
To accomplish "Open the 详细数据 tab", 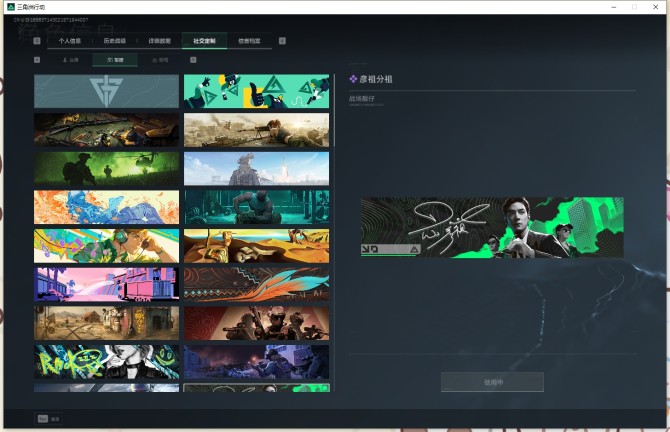I will coord(159,41).
